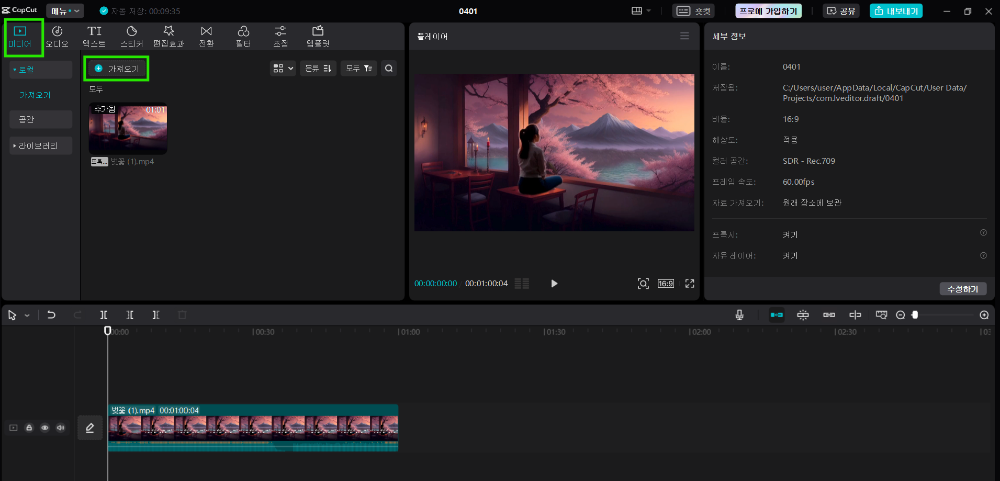Viewport: 1000px width, 481px height.
Task: Open the Stickers (스티커) tab
Action: tap(132, 37)
